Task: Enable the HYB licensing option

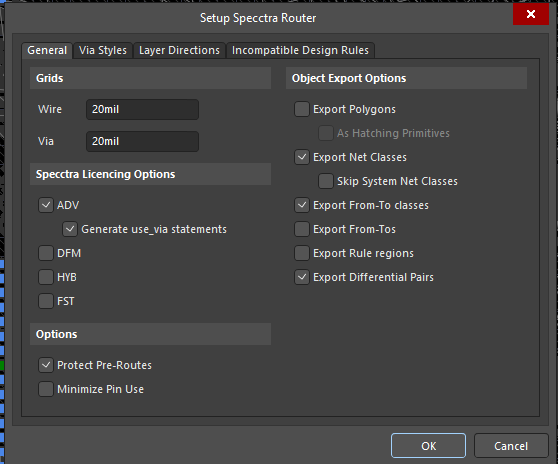Action: (x=46, y=277)
